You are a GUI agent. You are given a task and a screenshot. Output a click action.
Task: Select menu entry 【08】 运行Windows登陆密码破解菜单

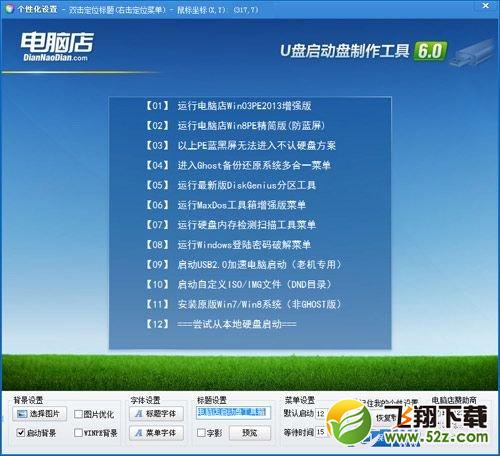tap(228, 245)
